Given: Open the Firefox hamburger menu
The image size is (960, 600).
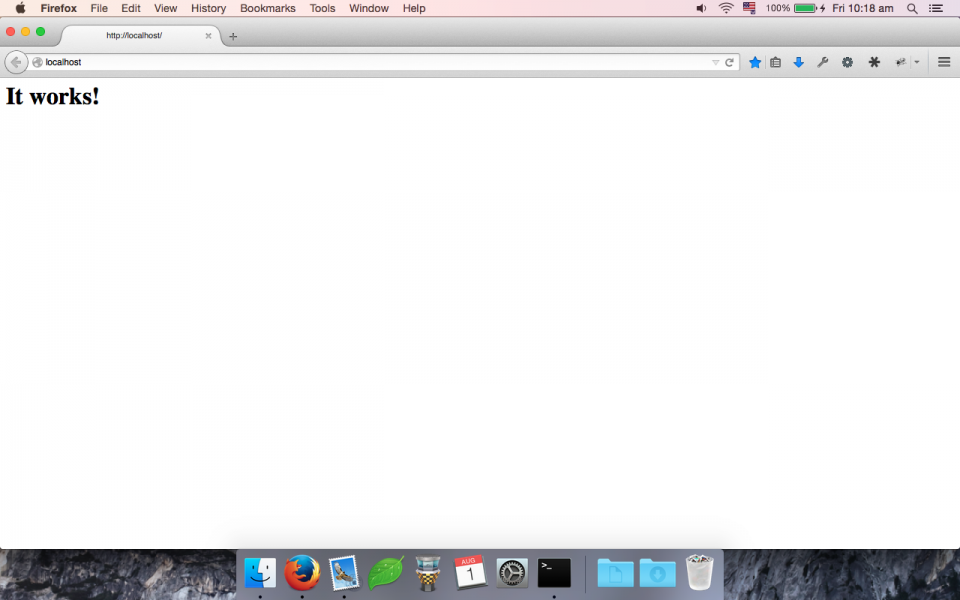Looking at the screenshot, I should tap(944, 62).
